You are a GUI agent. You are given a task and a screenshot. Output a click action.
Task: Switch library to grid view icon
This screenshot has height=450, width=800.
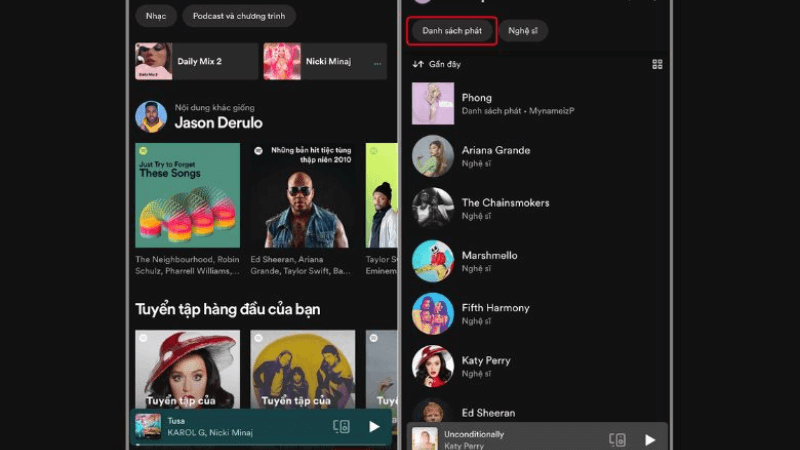(x=657, y=64)
